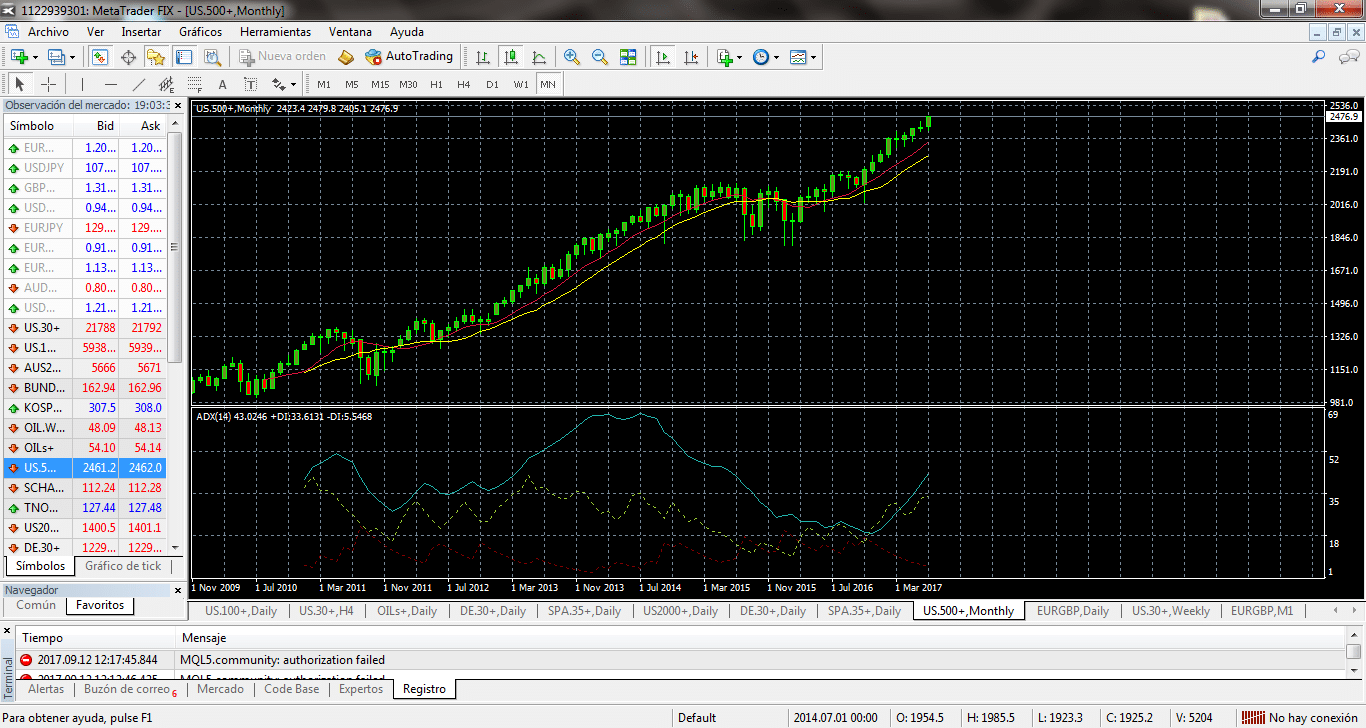Select the H4 timeframe button
Screen dimensions: 1366x728
point(464,84)
